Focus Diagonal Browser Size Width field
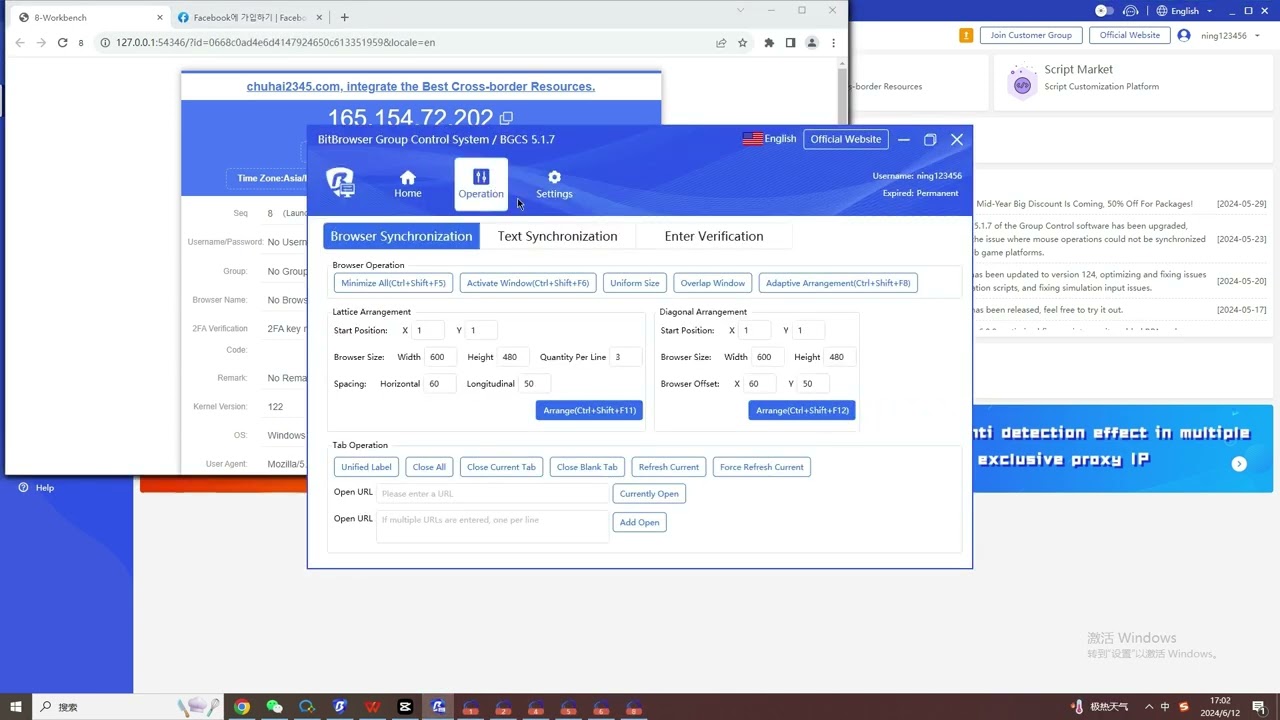 [x=767, y=357]
